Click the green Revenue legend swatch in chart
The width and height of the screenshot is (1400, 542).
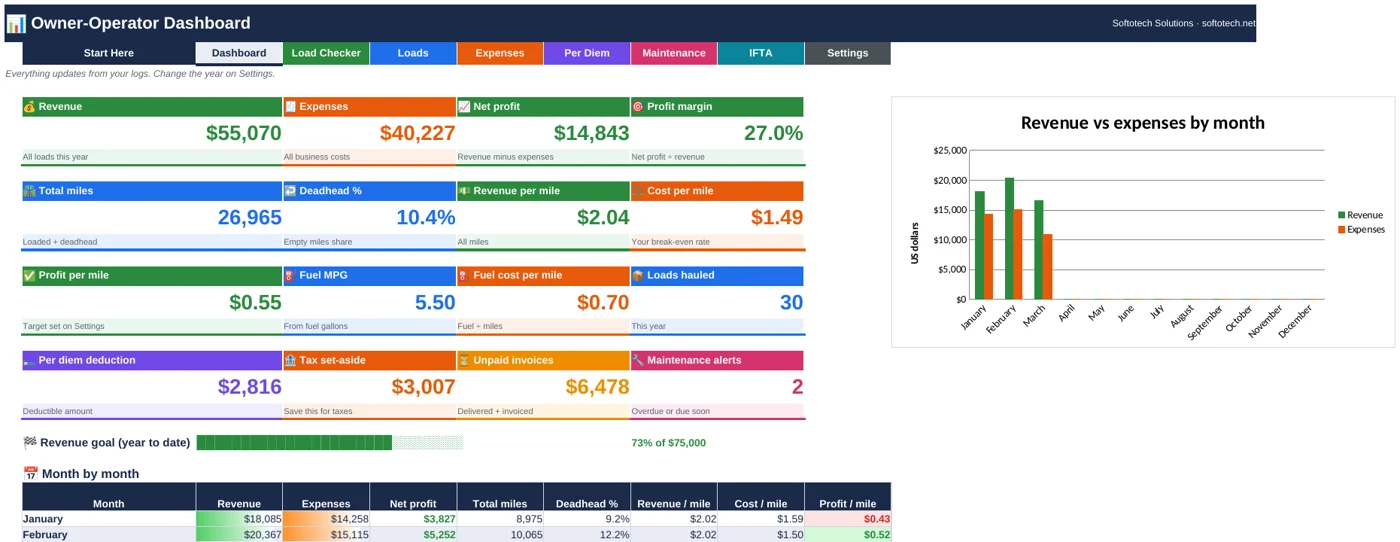click(1341, 215)
